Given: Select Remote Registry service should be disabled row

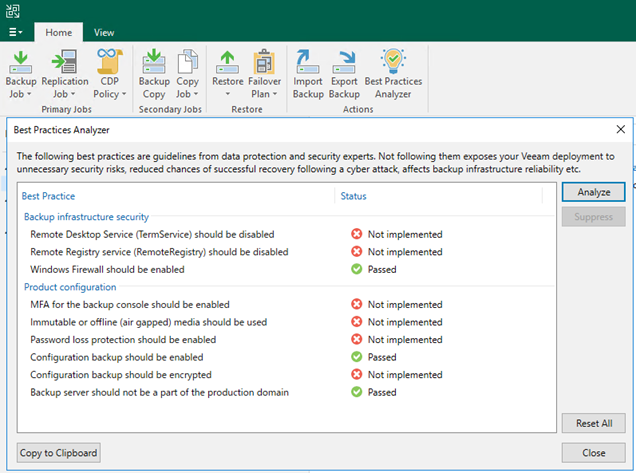Looking at the screenshot, I should click(286, 252).
